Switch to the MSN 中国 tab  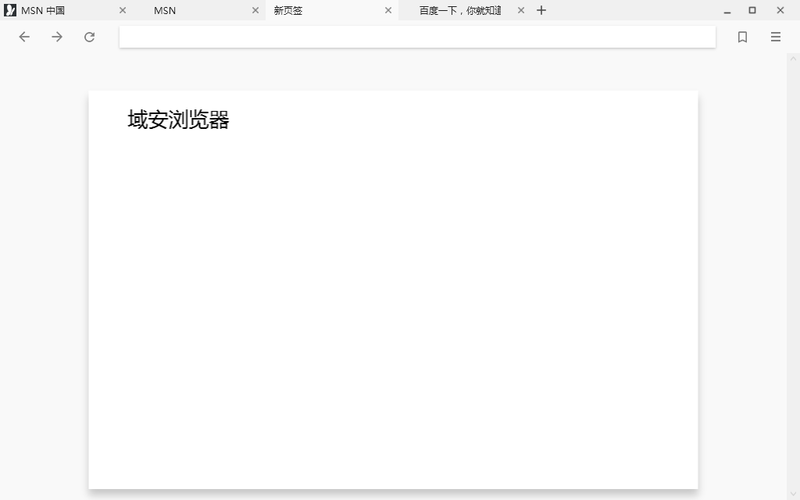[66, 10]
